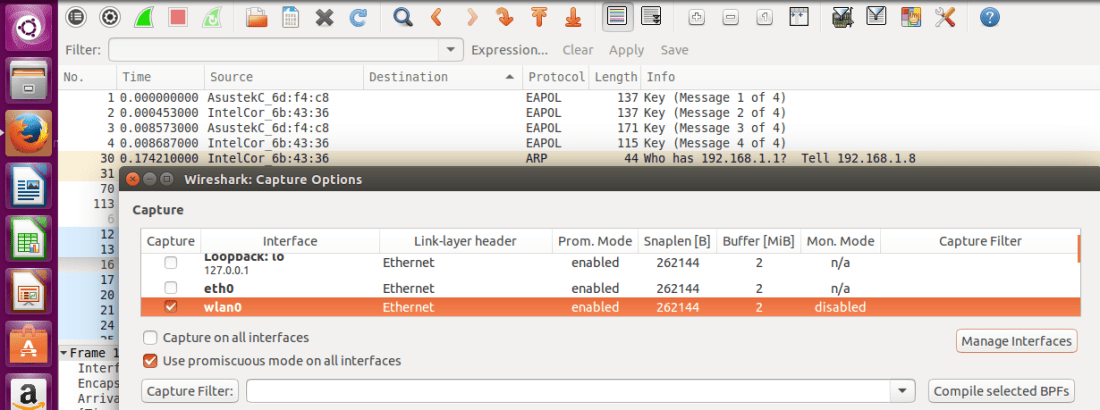This screenshot has width=1100, height=410.
Task: Uncheck the wlan0 capture checkbox
Action: pos(171,307)
